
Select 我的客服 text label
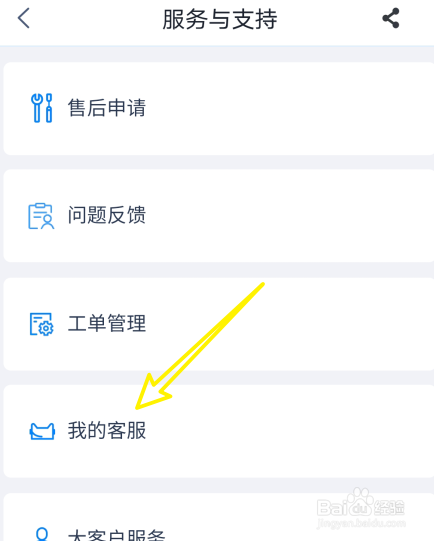(107, 431)
